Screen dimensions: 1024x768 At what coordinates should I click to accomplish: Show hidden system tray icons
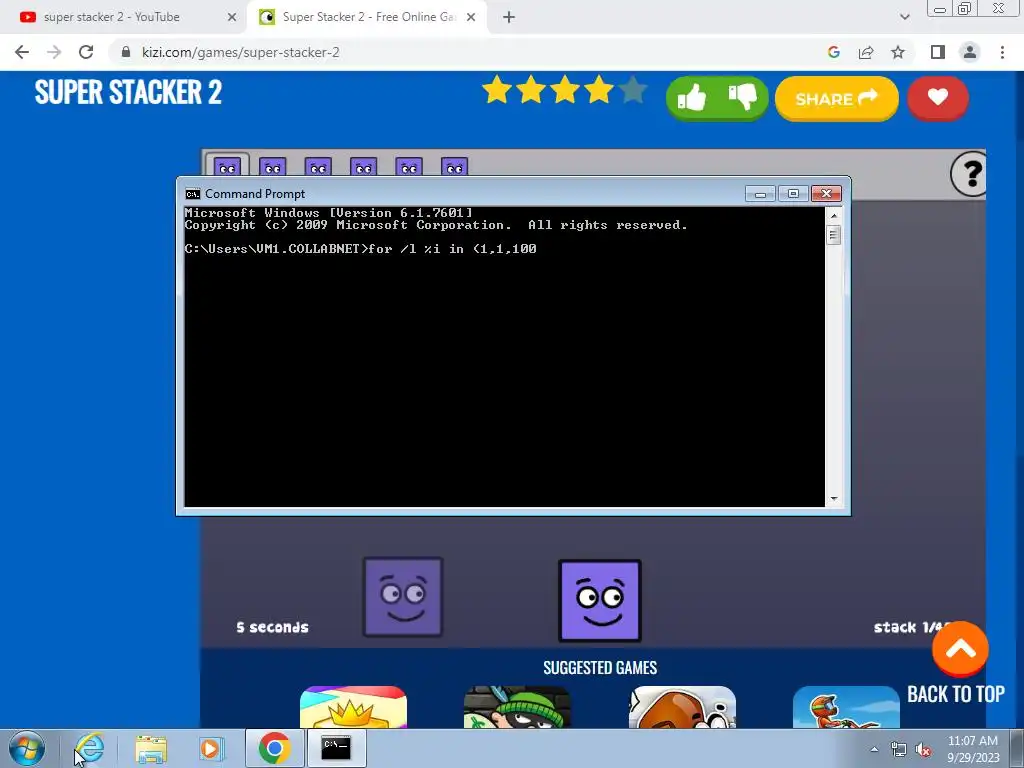tap(874, 749)
